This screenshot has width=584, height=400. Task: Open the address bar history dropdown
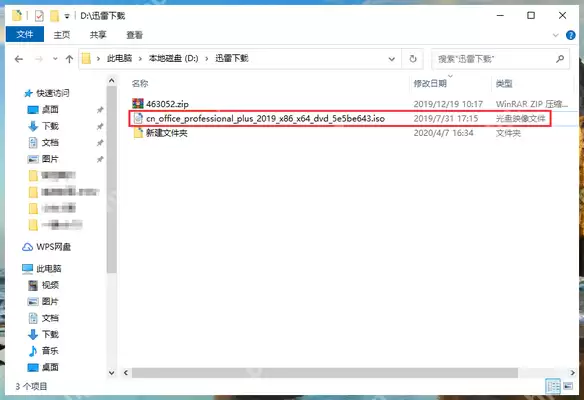[x=392, y=59]
